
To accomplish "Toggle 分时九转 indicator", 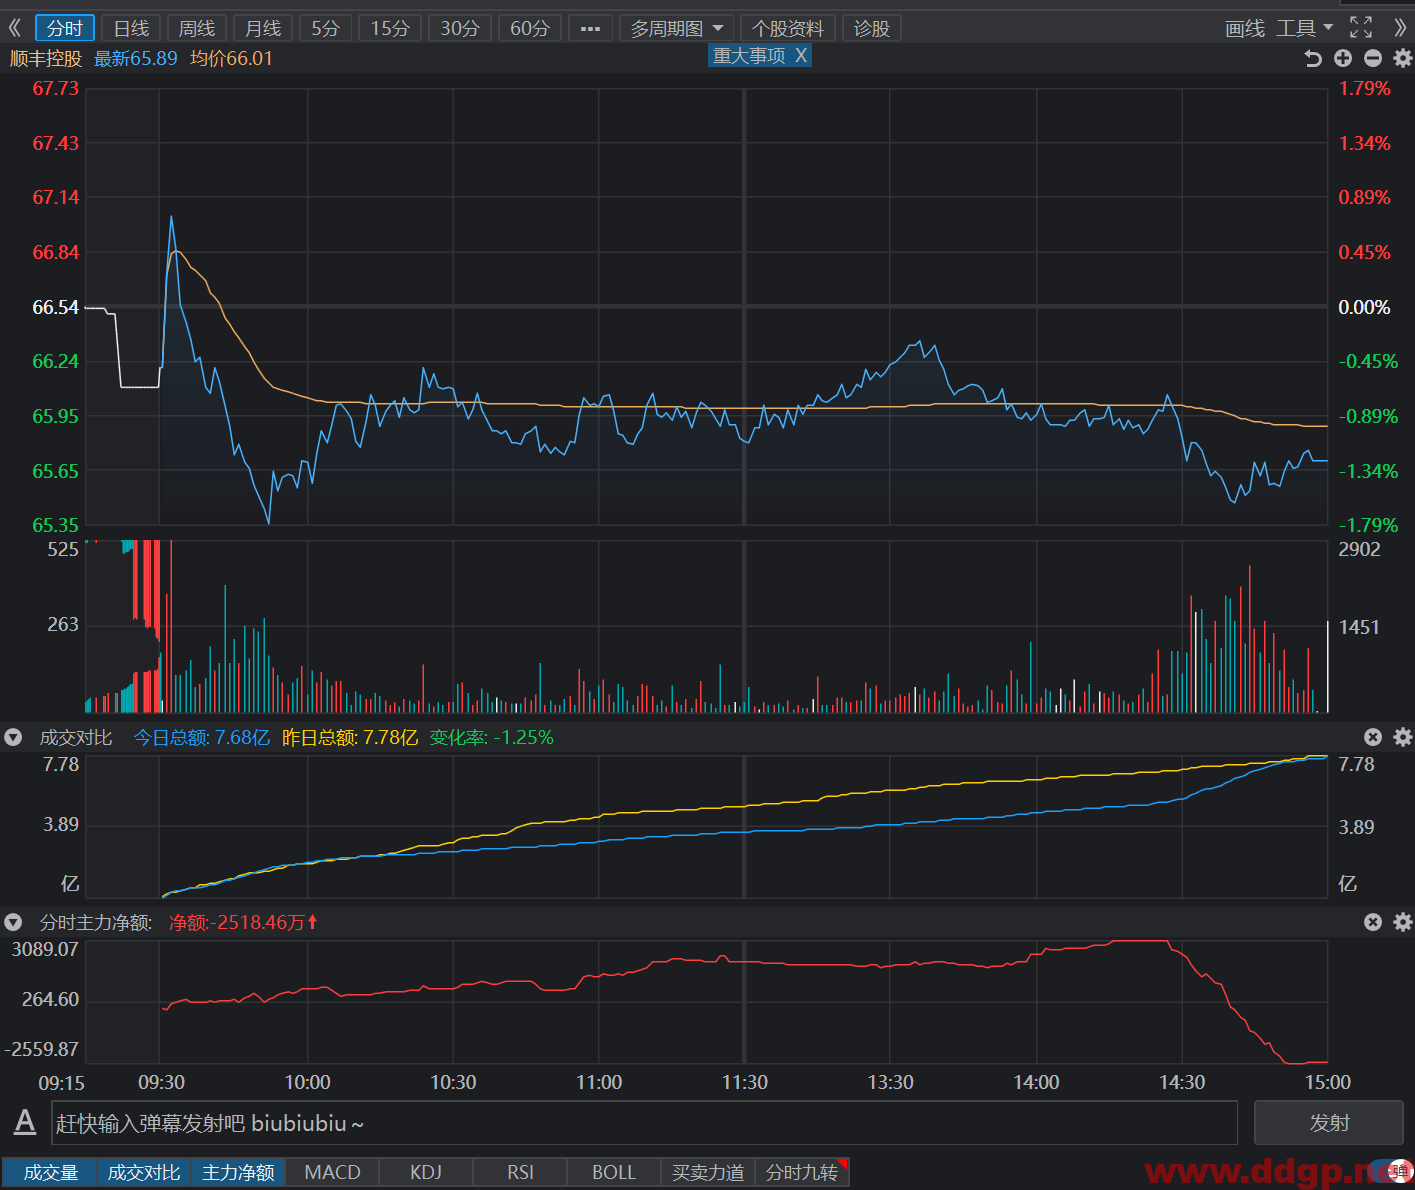I will pos(802,1172).
